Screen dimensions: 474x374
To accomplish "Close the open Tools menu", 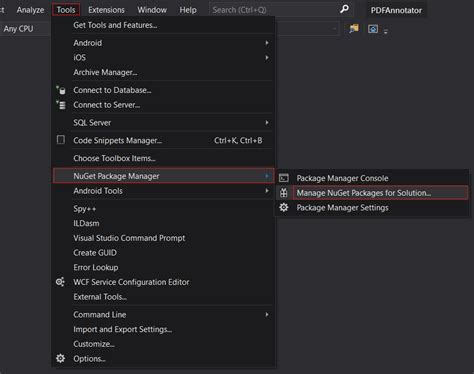I will coord(66,10).
